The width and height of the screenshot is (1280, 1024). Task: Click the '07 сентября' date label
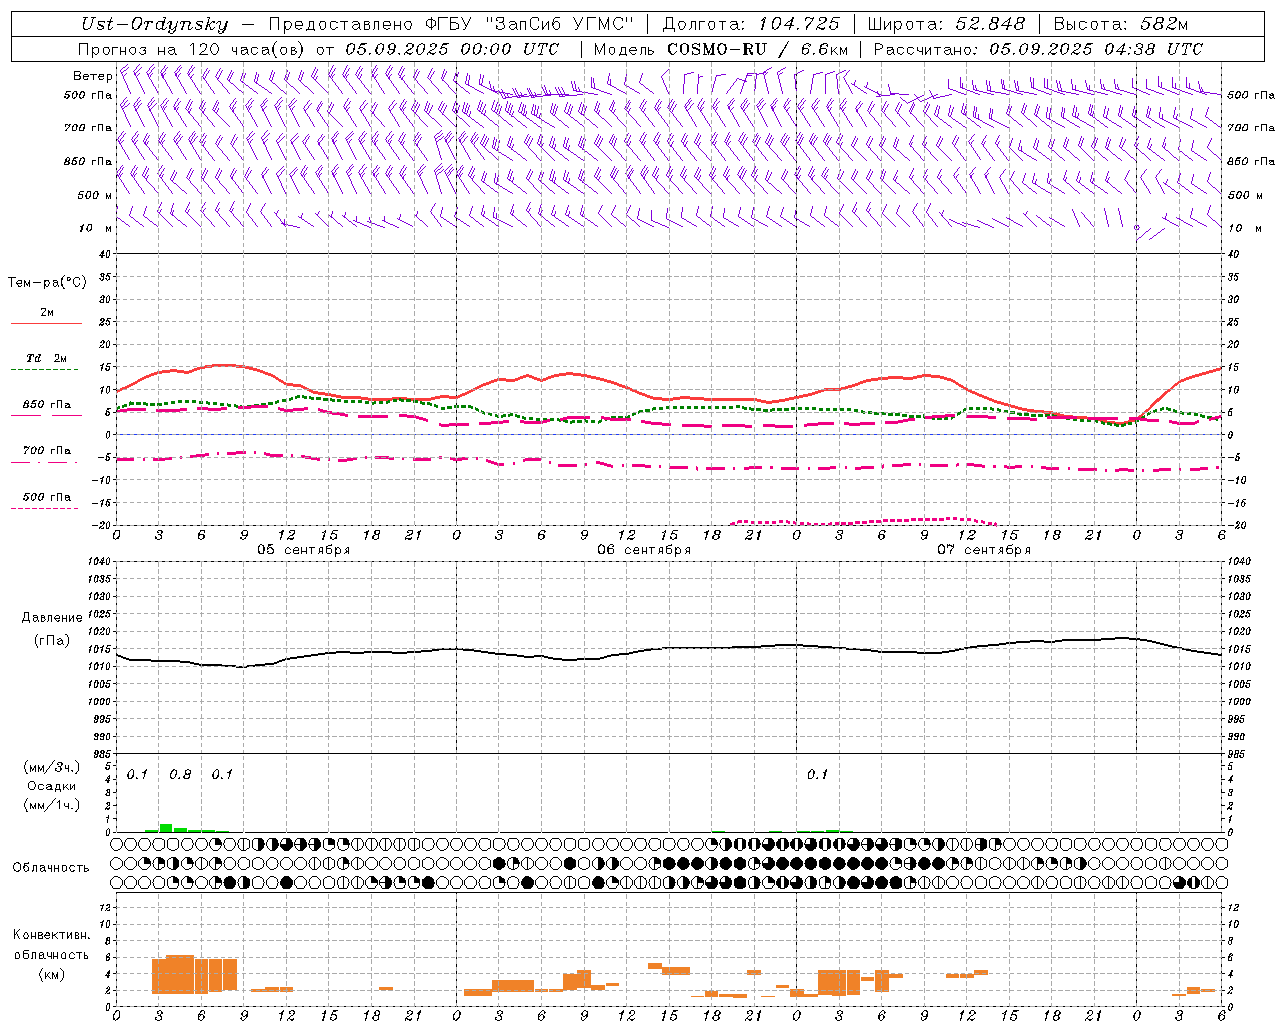click(983, 550)
